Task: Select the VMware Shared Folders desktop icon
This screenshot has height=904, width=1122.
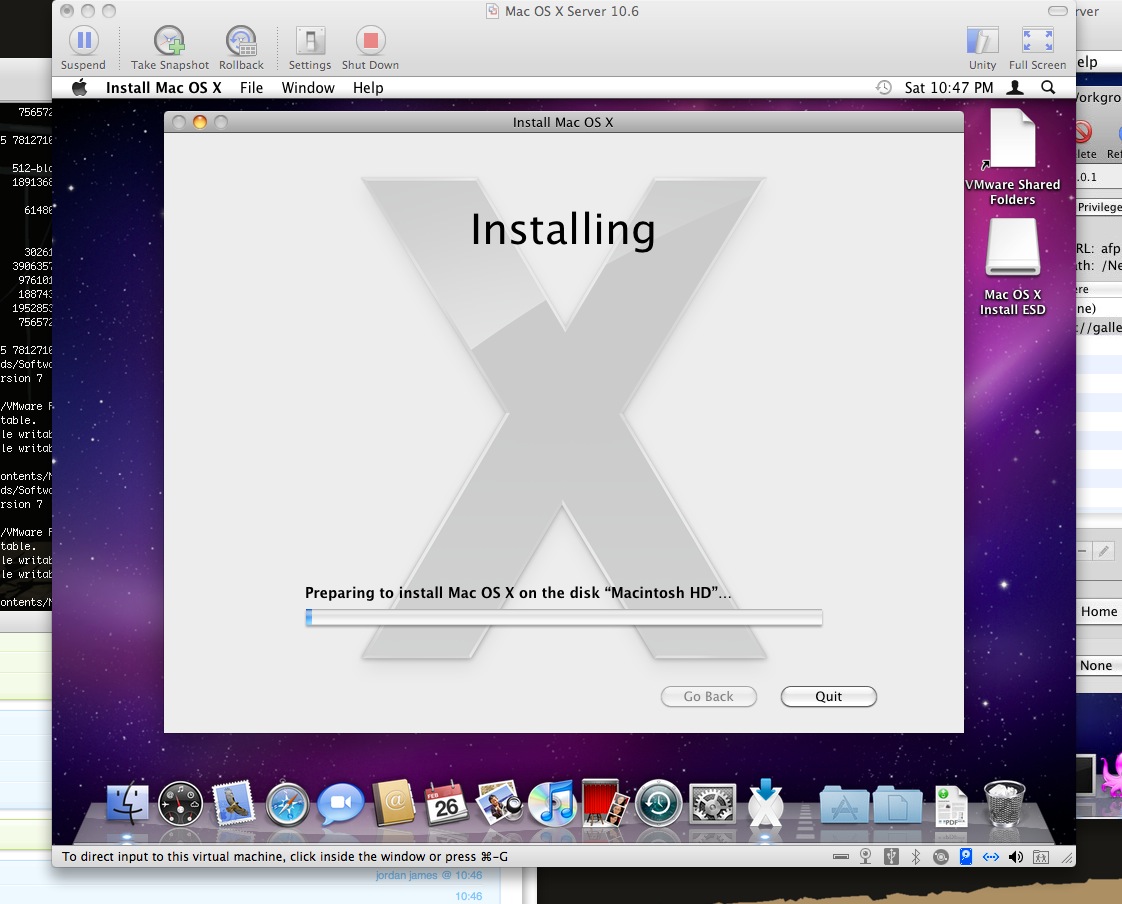Action: (1013, 157)
